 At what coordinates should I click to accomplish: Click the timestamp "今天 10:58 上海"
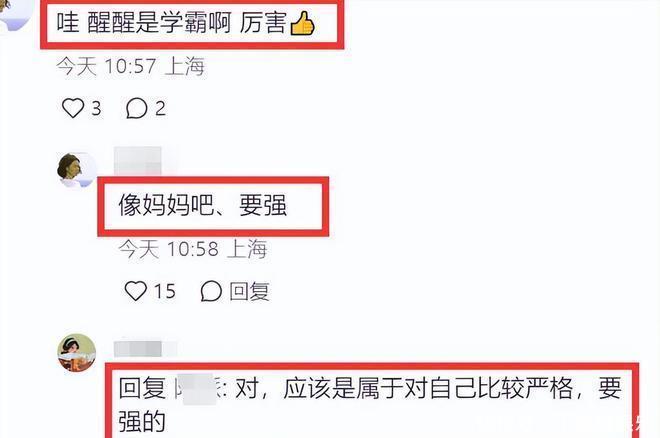click(x=193, y=249)
